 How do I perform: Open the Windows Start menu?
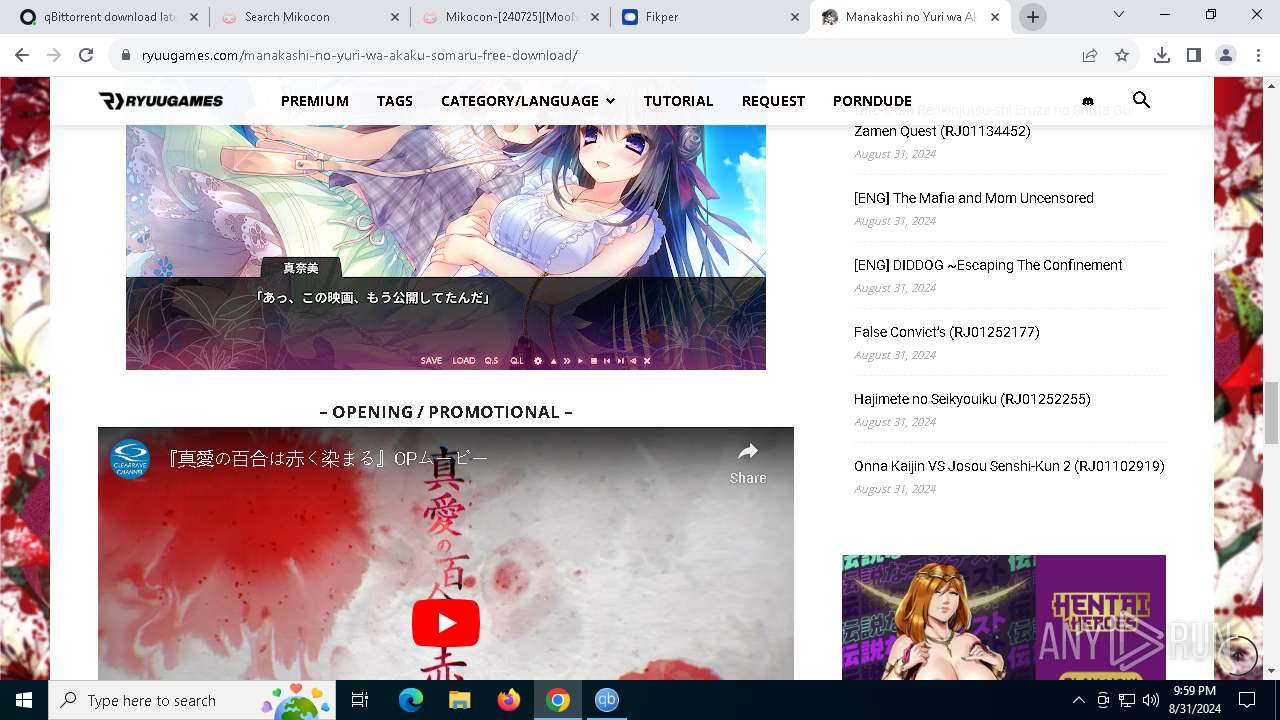point(24,700)
